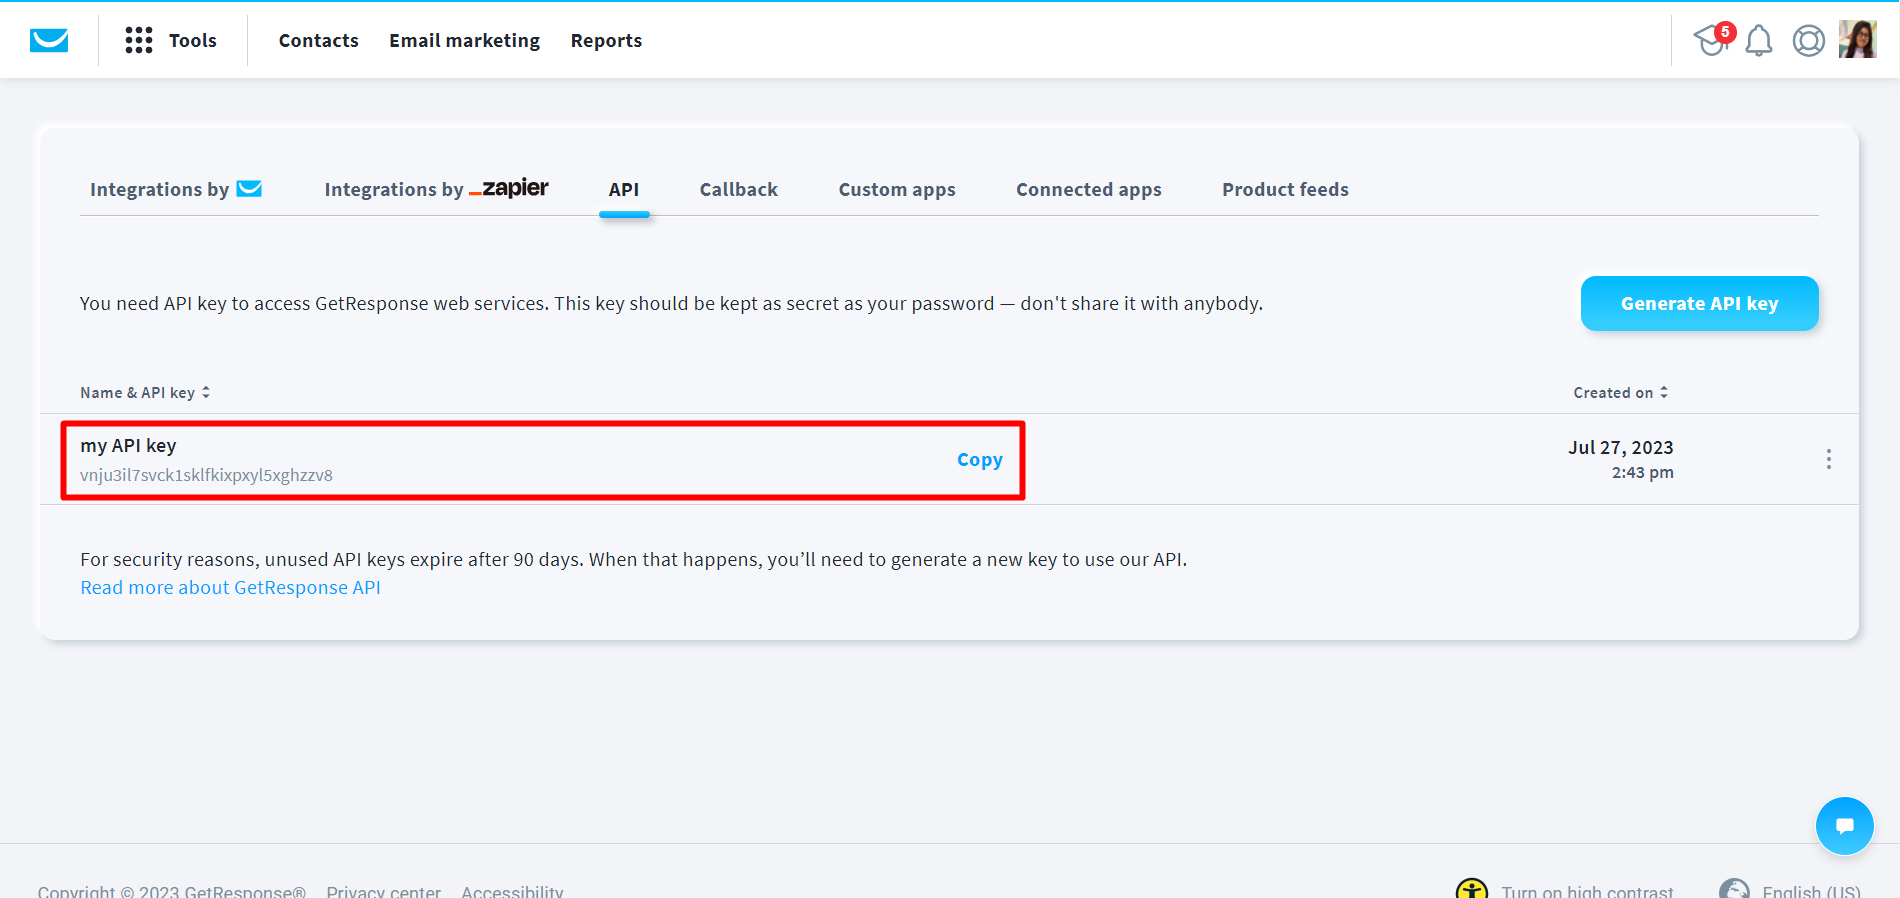Screen dimensions: 1900x898
Task: Switch to Product feeds tab
Action: 1285,189
